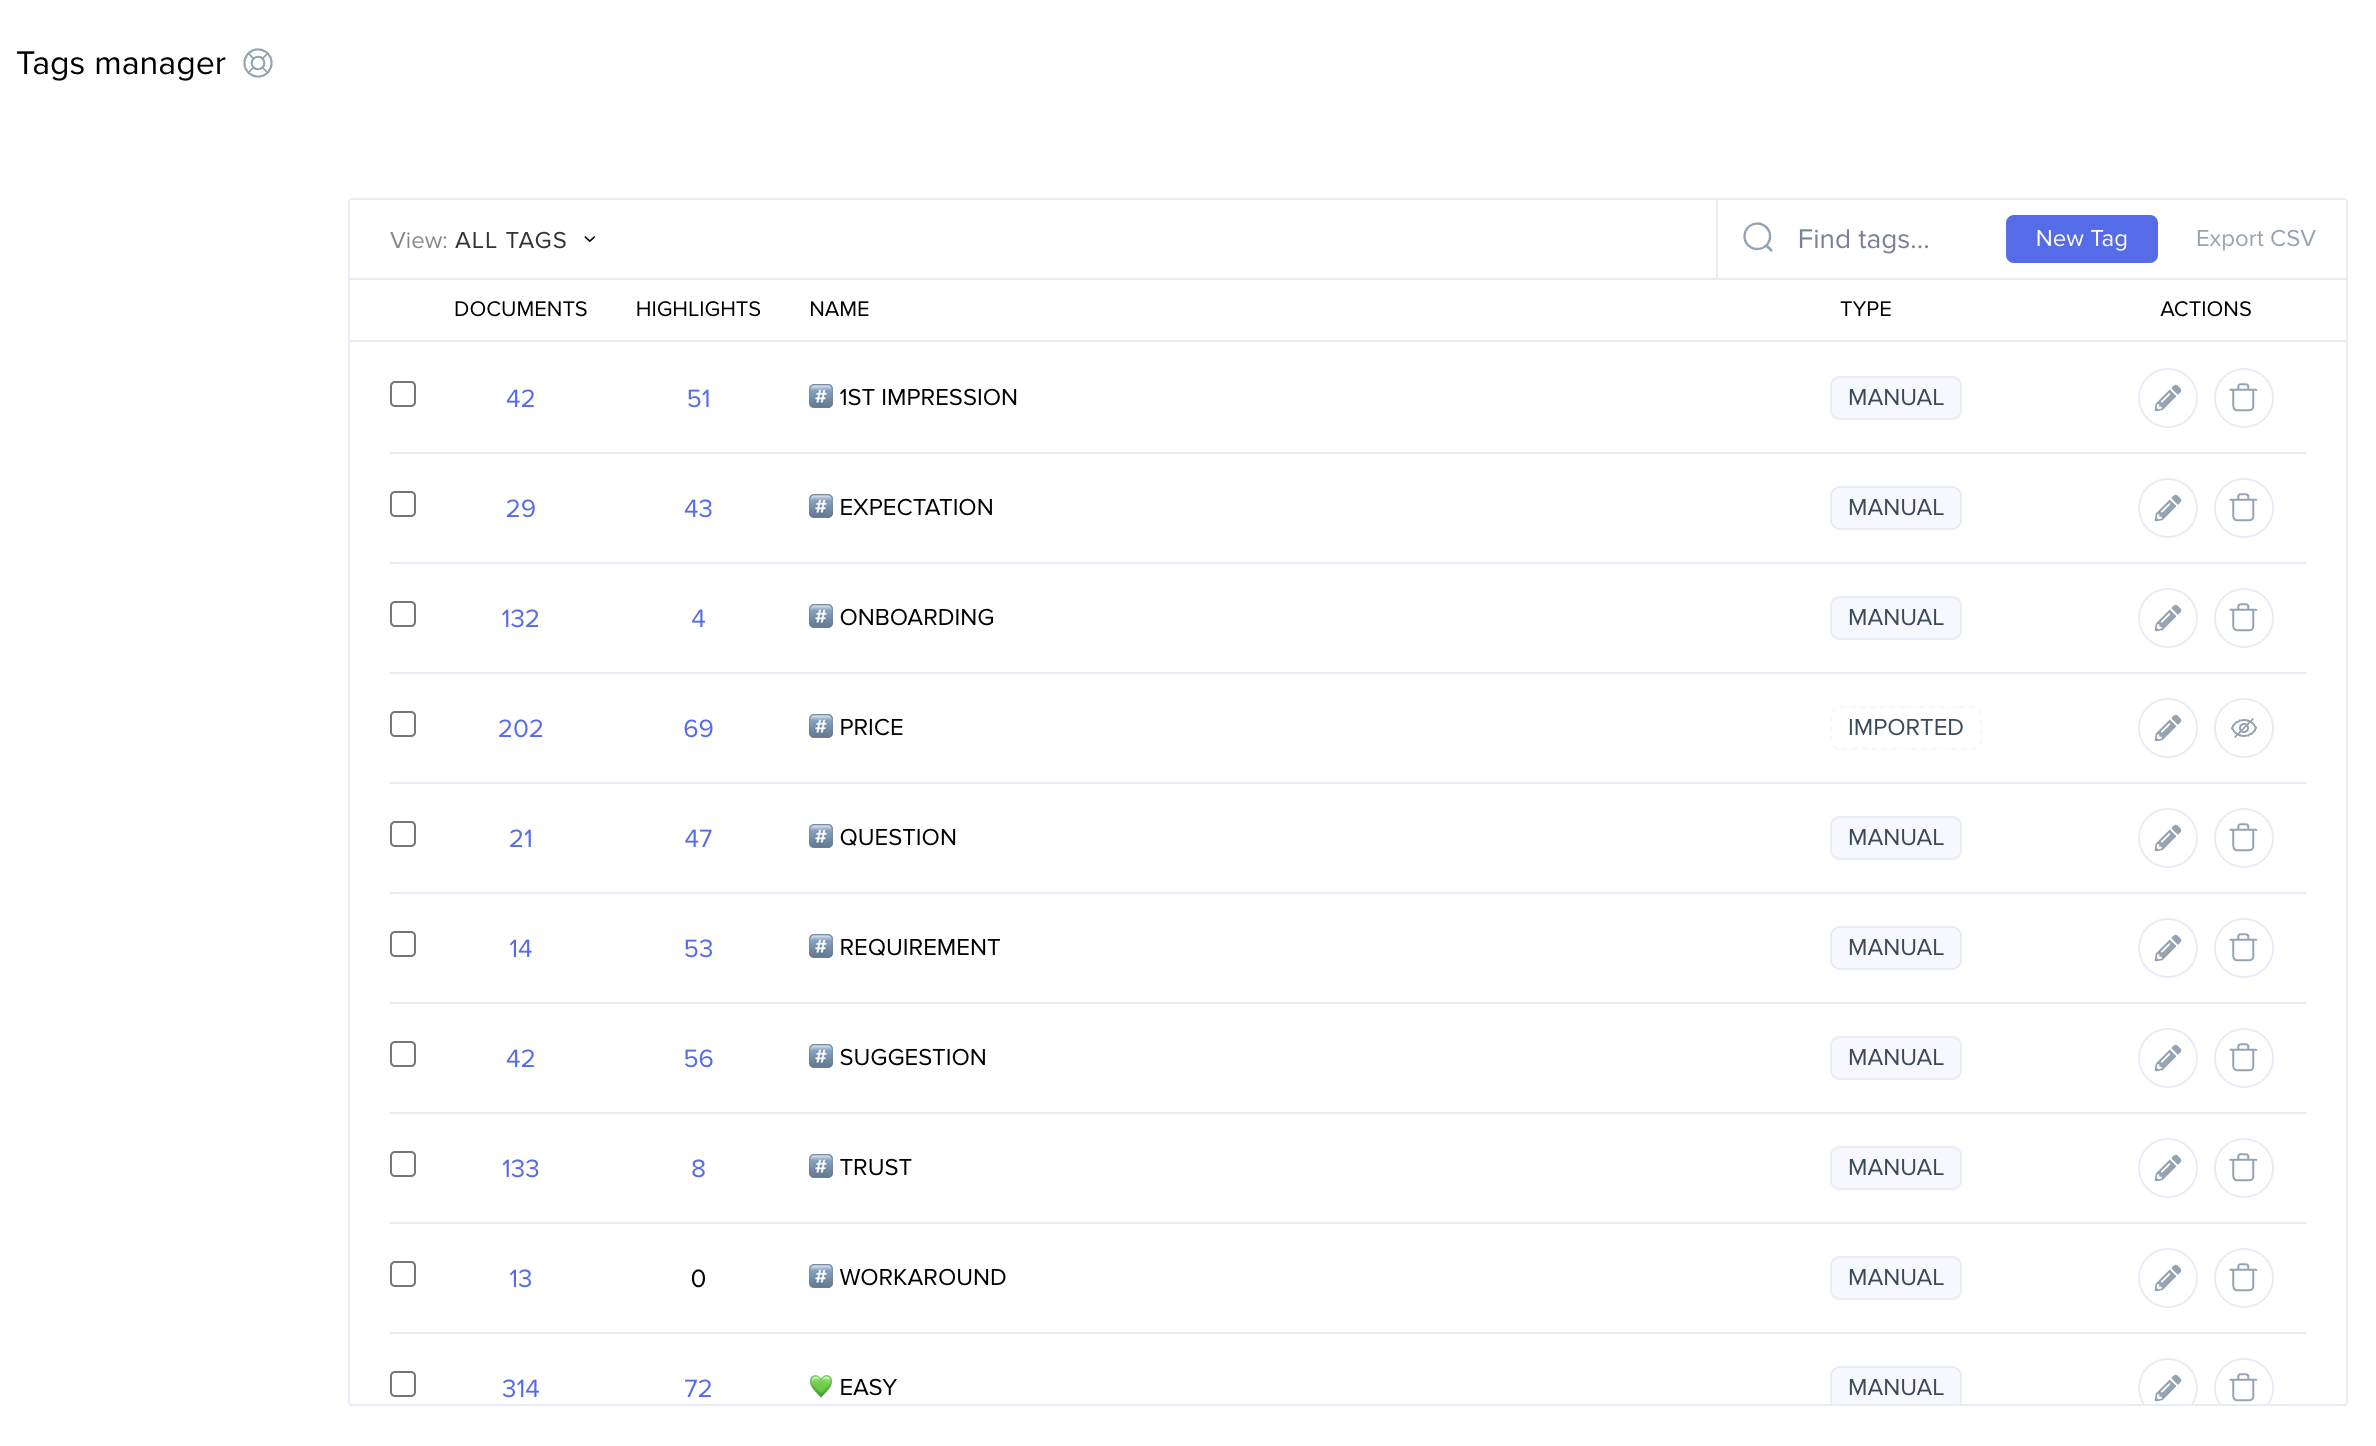Sort by the NAME column header
2376x1446 pixels.
(839, 309)
